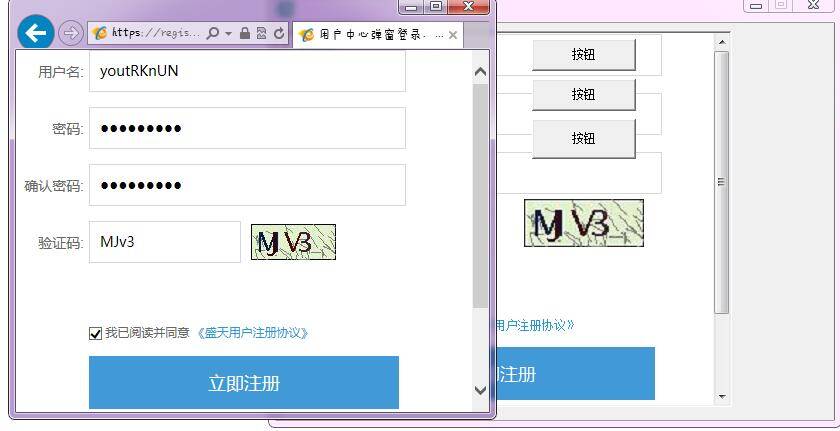Click the compatibility view icon
840x431 pixels.
point(261,33)
